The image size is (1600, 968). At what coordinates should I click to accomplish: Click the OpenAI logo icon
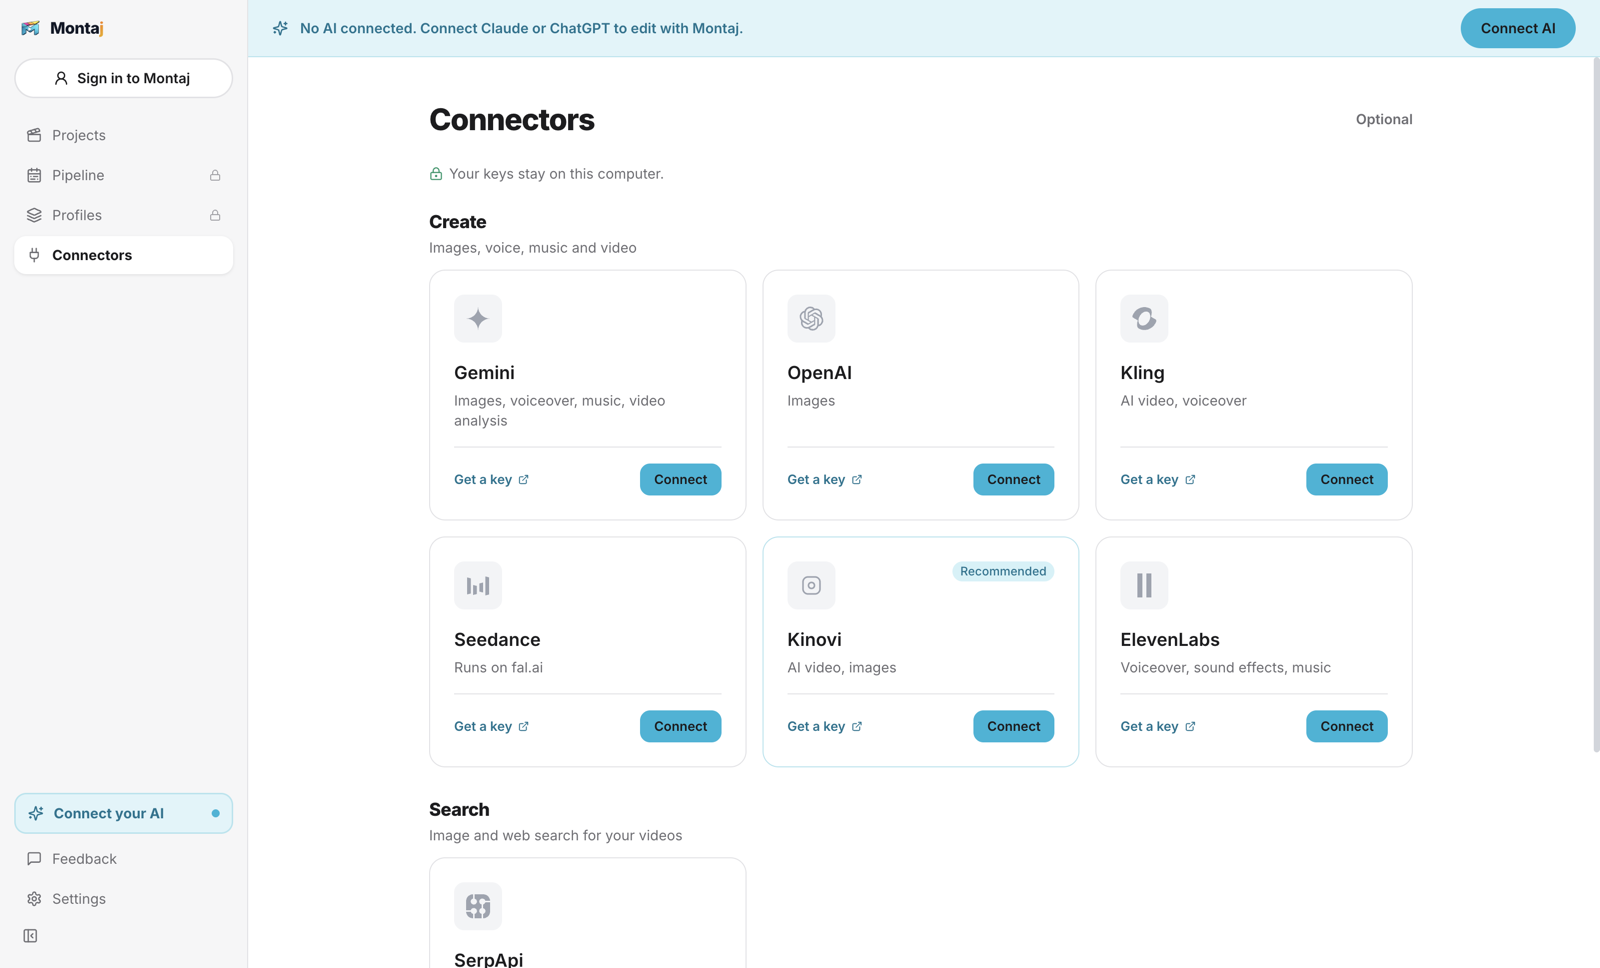pyautogui.click(x=811, y=319)
